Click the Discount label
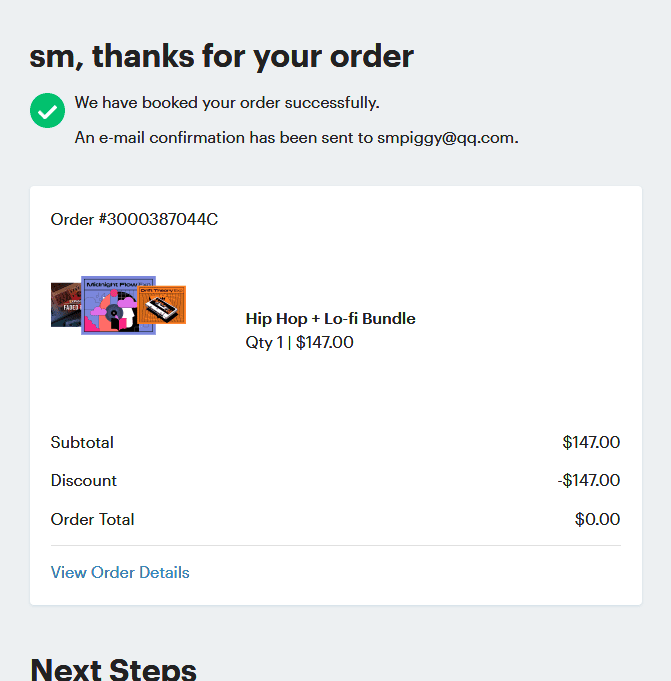The image size is (671, 681). point(84,481)
